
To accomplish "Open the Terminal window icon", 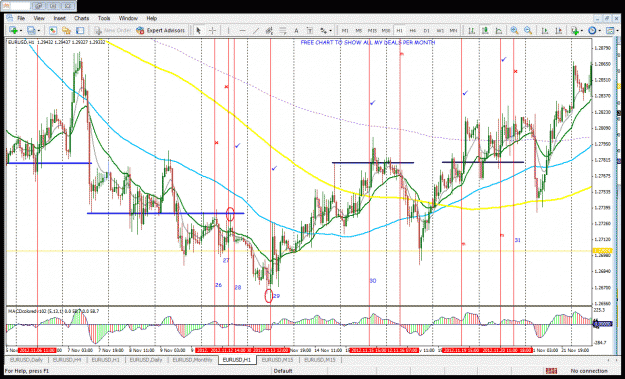I will coord(80,30).
